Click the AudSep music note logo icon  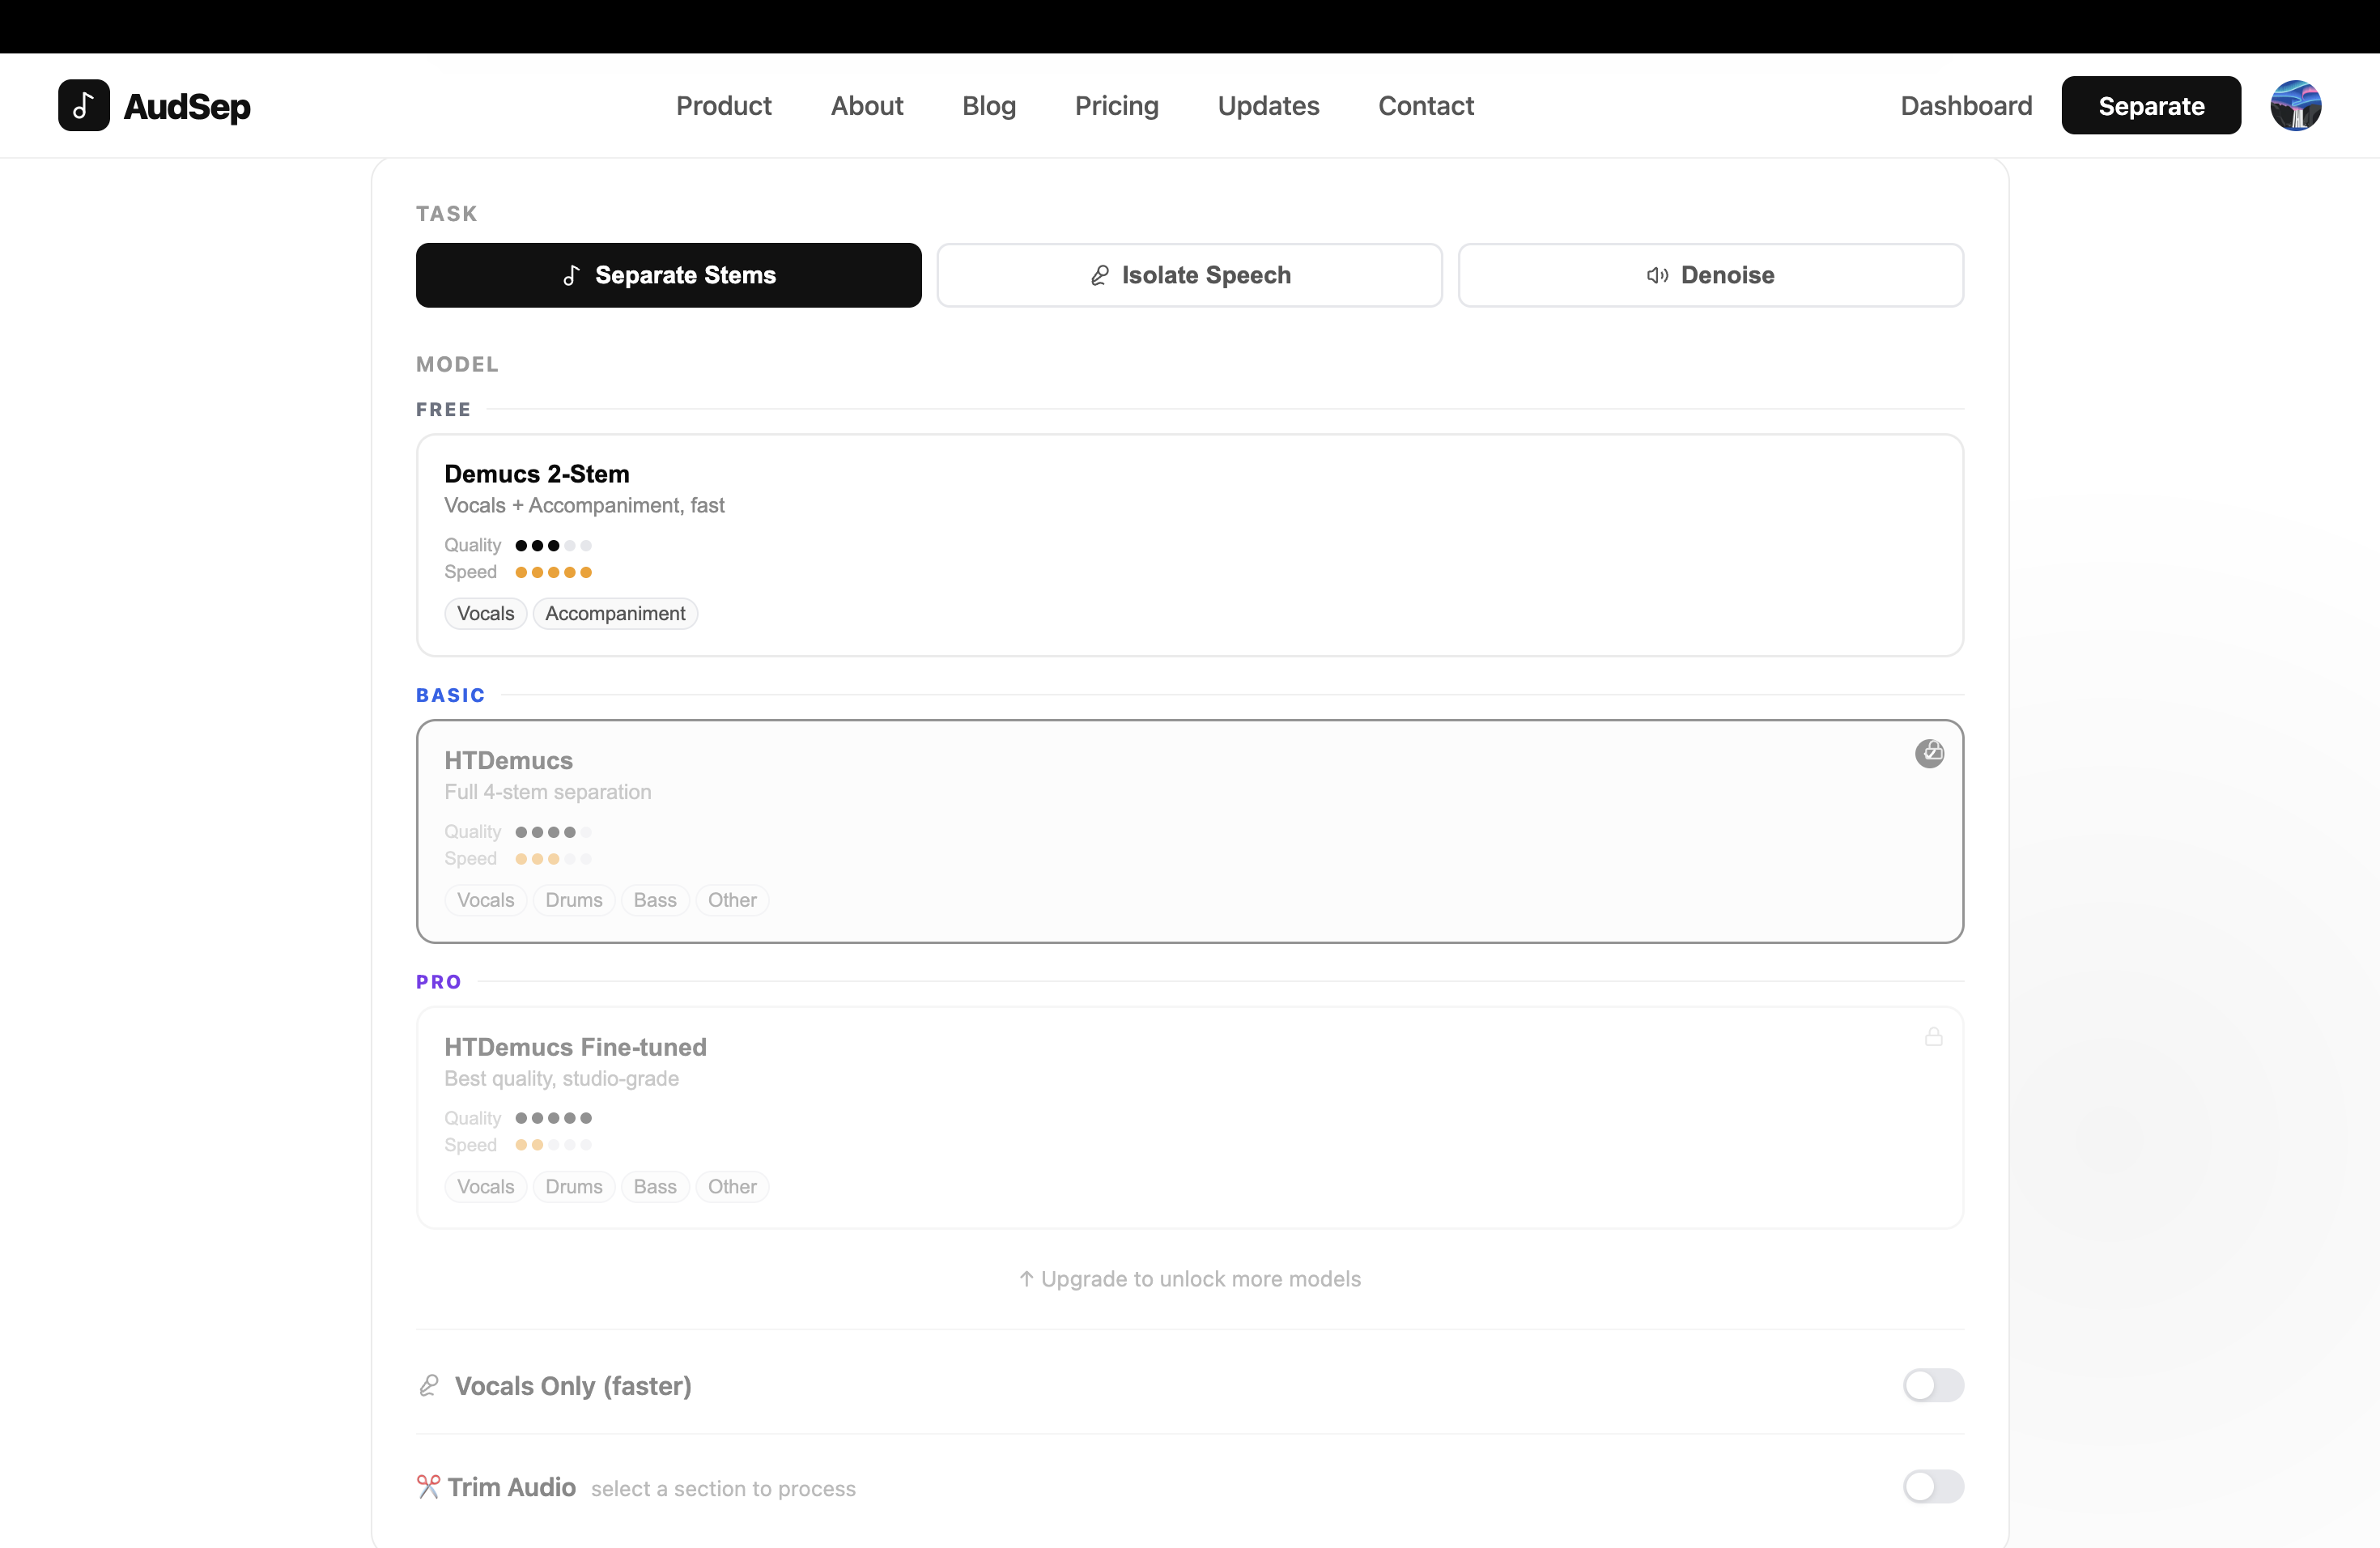(84, 105)
